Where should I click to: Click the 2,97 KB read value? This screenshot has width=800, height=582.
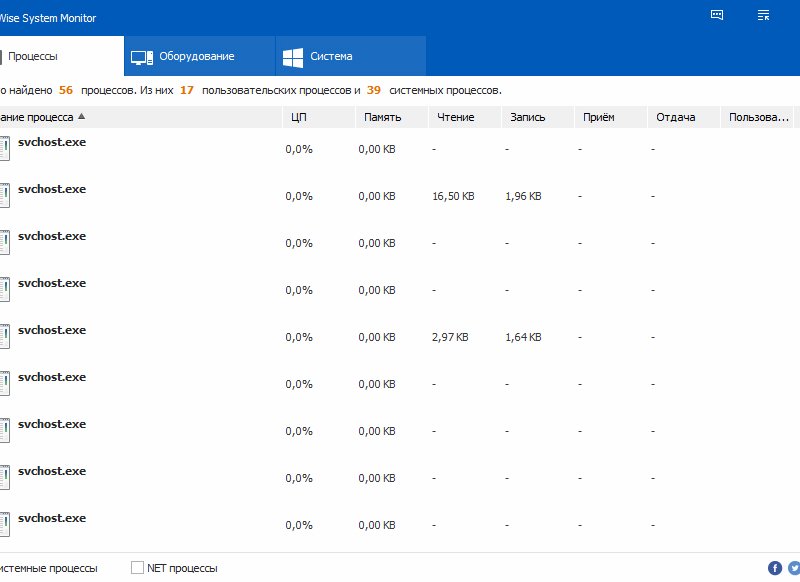tap(450, 337)
